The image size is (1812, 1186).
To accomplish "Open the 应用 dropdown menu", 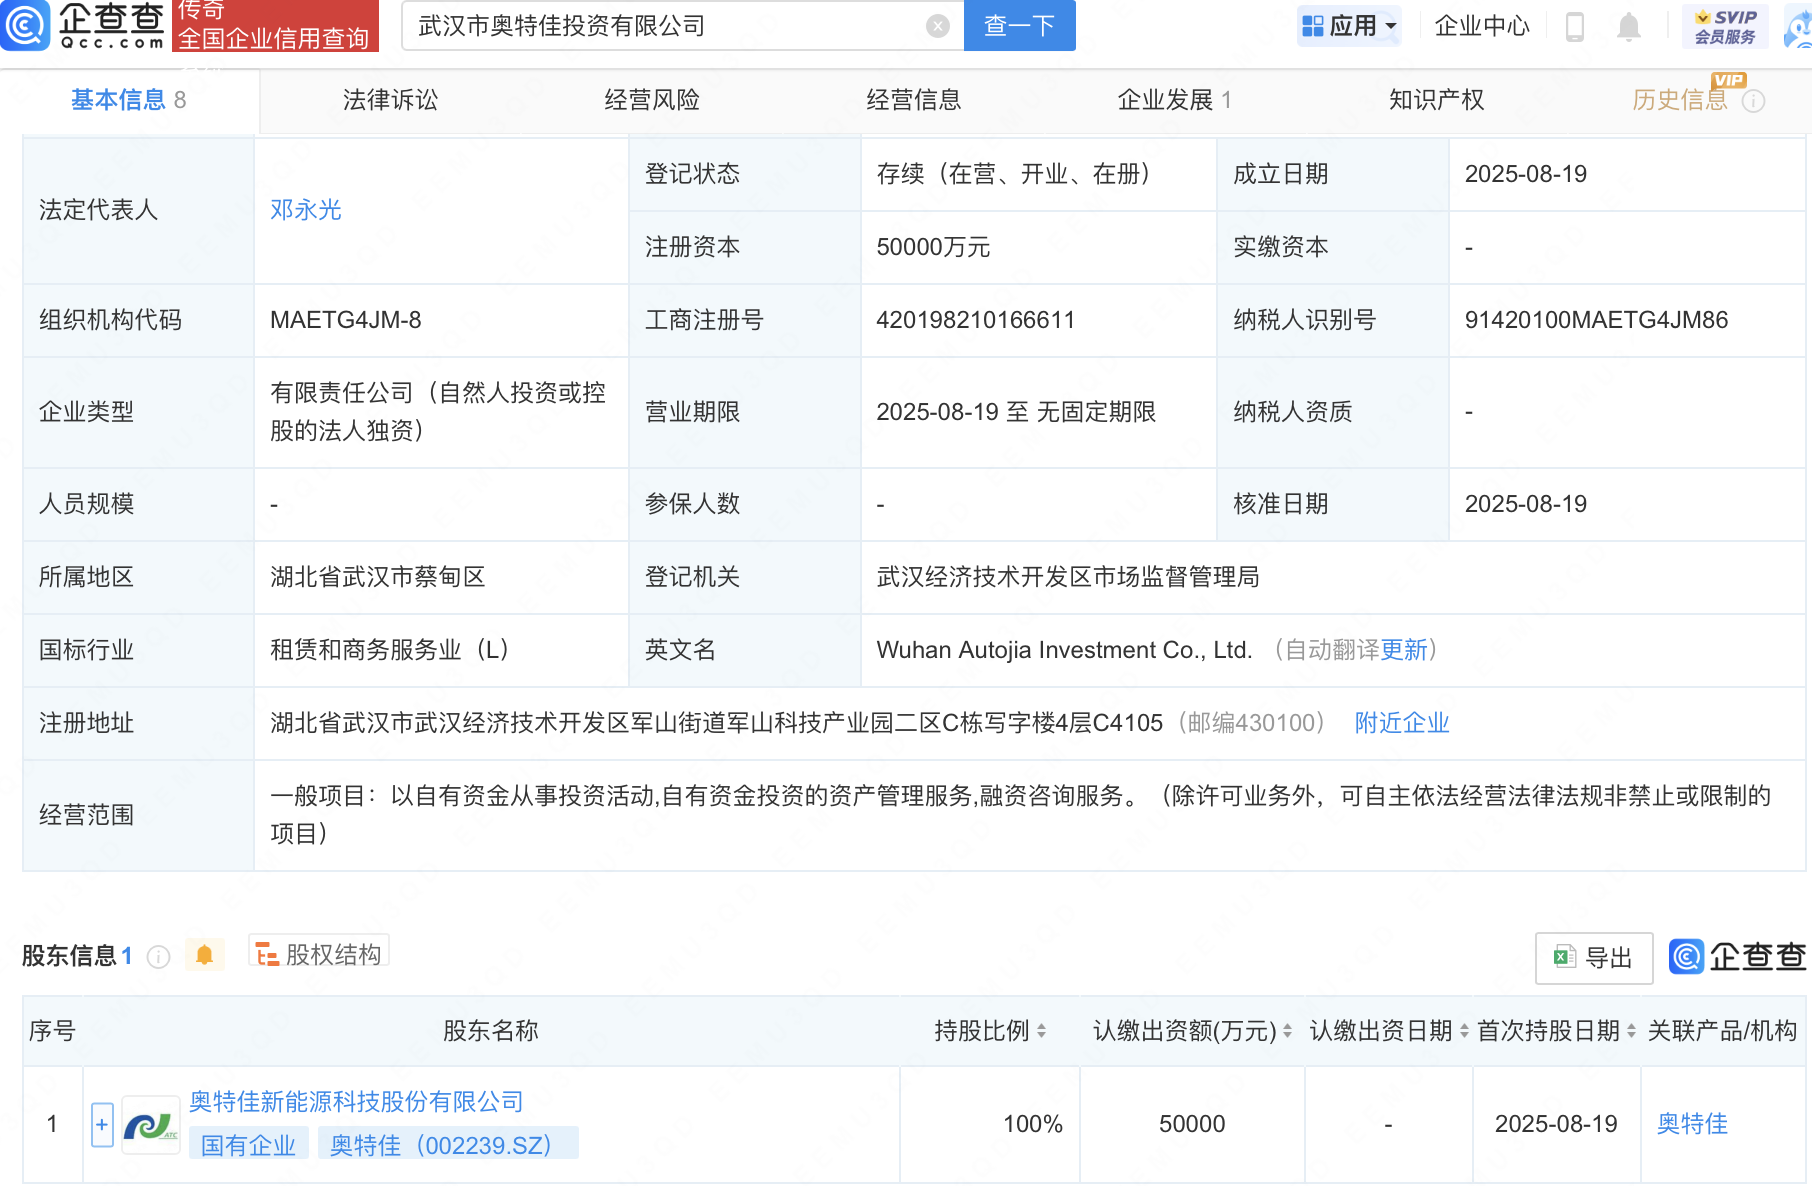I will 1350,26.
